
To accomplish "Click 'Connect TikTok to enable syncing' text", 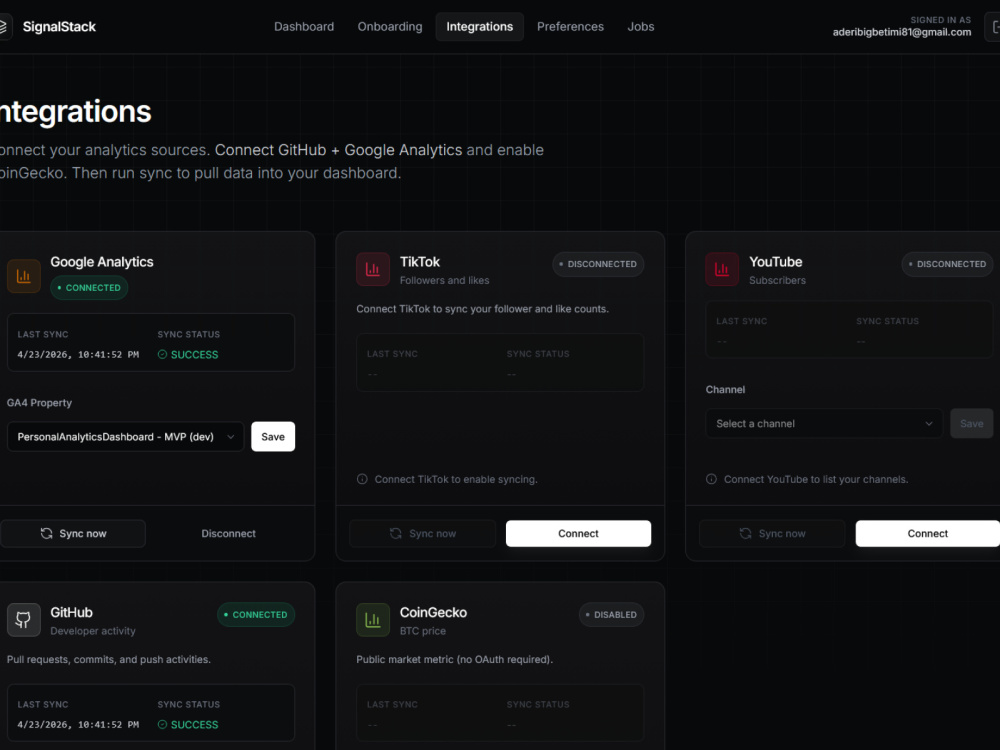I will [456, 479].
